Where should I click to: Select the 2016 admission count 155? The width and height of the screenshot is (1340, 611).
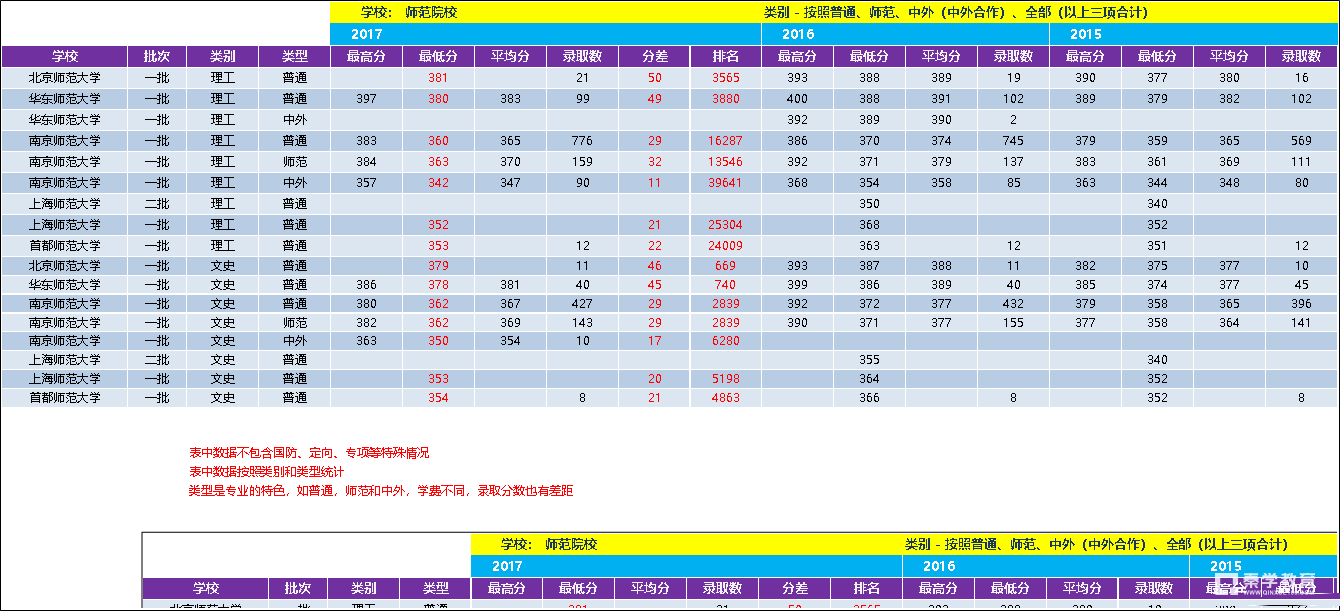1013,323
